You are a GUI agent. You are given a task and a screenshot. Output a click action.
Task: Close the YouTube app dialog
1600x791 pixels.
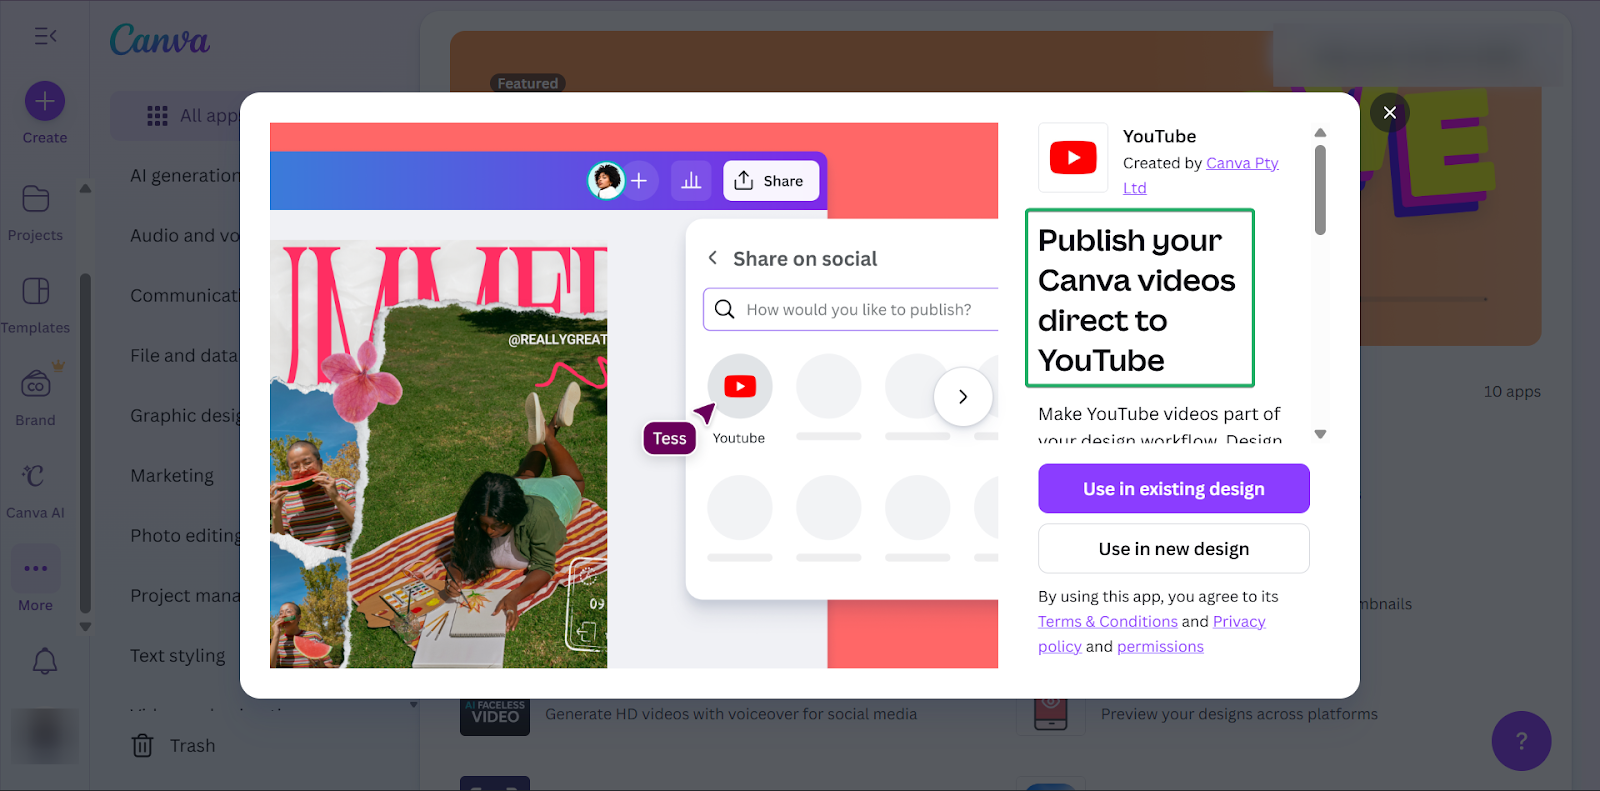tap(1389, 113)
